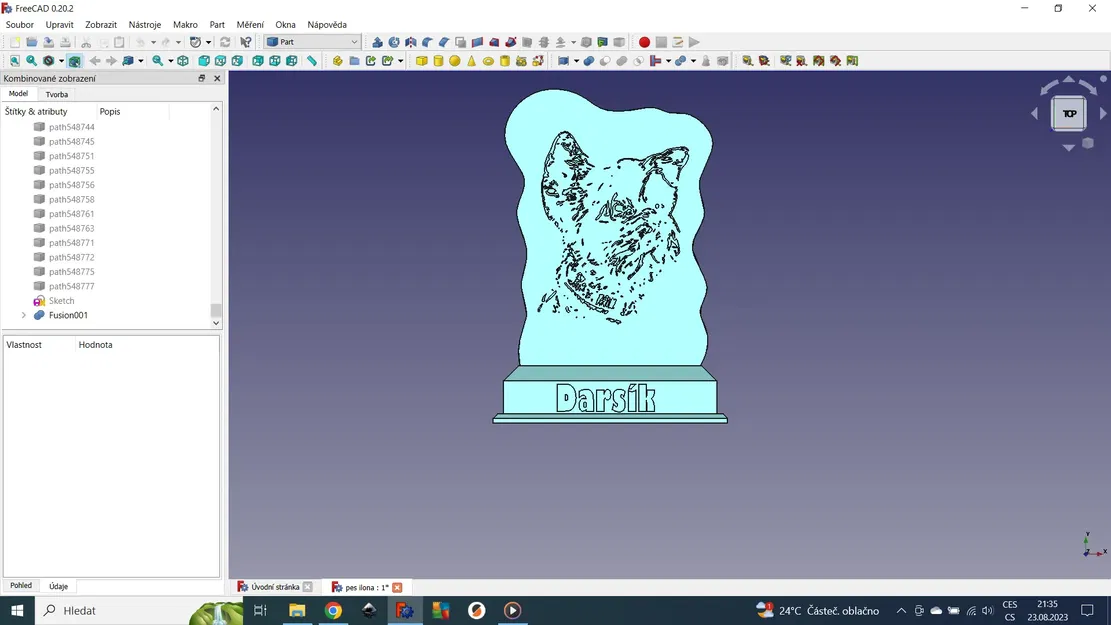Switch to the Údaje tab

click(x=59, y=587)
